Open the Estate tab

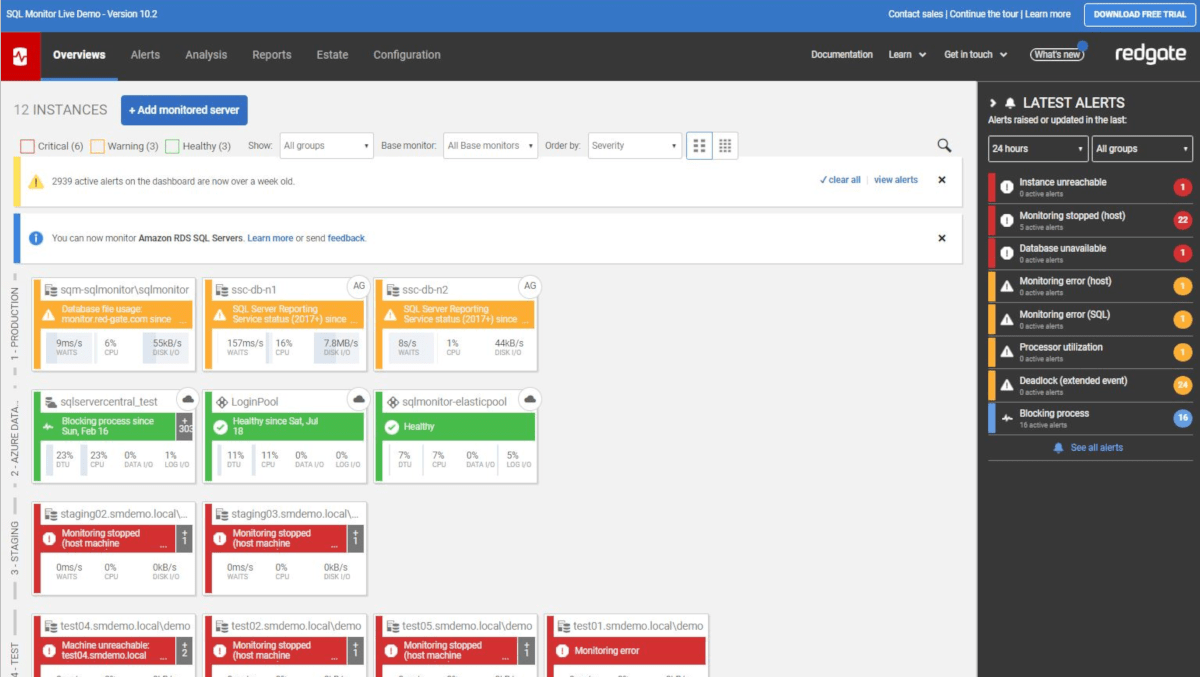pos(332,55)
